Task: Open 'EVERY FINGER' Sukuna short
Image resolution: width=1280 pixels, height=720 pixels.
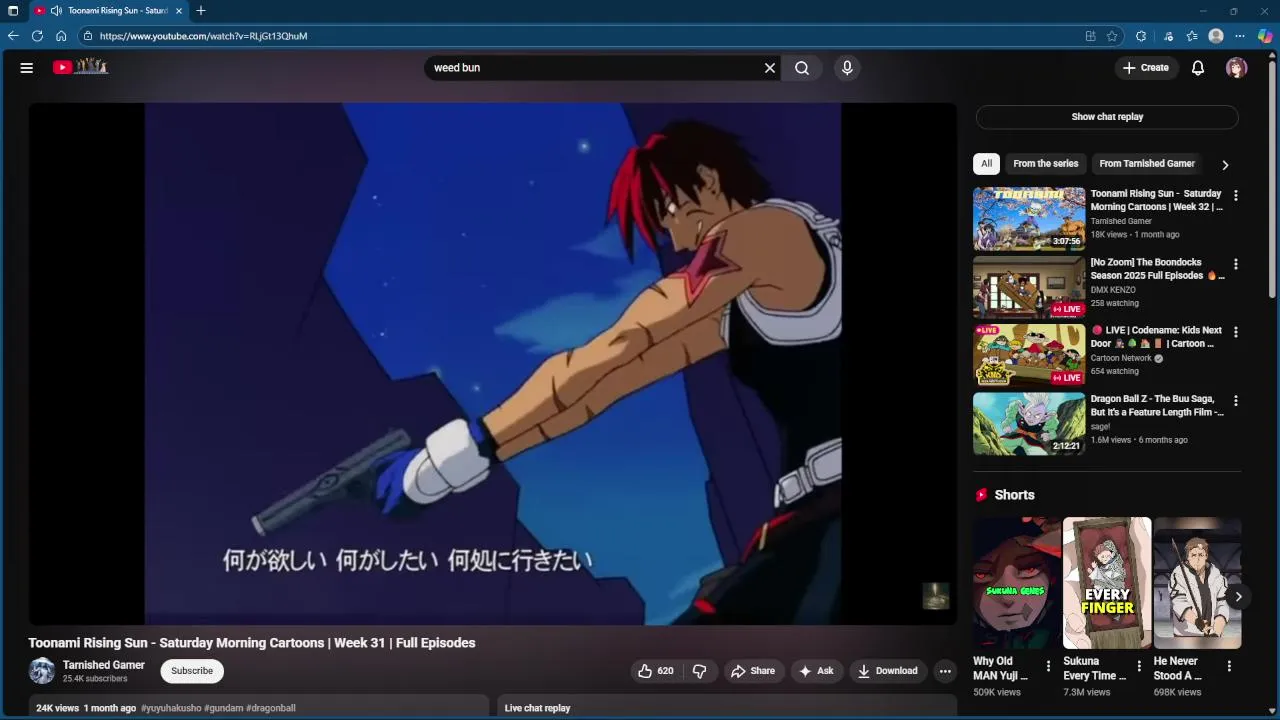Action: click(x=1107, y=583)
